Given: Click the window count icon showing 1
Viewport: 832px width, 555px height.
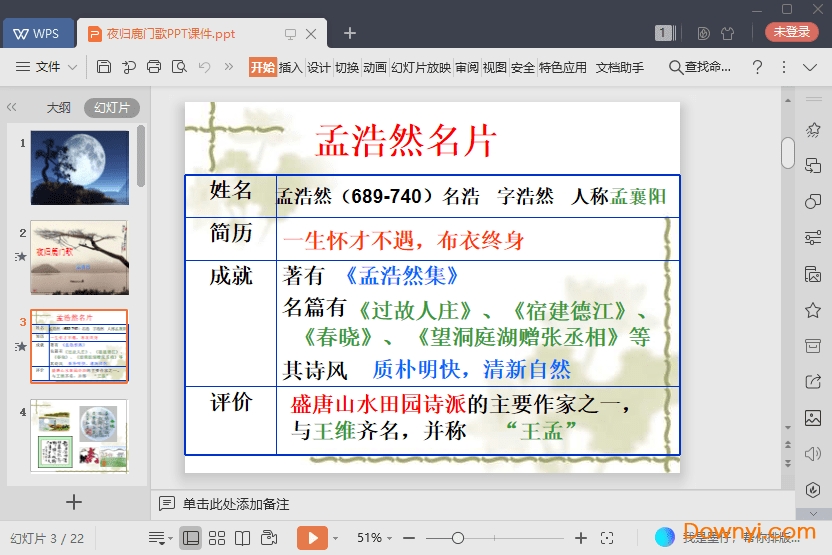Looking at the screenshot, I should coord(665,33).
